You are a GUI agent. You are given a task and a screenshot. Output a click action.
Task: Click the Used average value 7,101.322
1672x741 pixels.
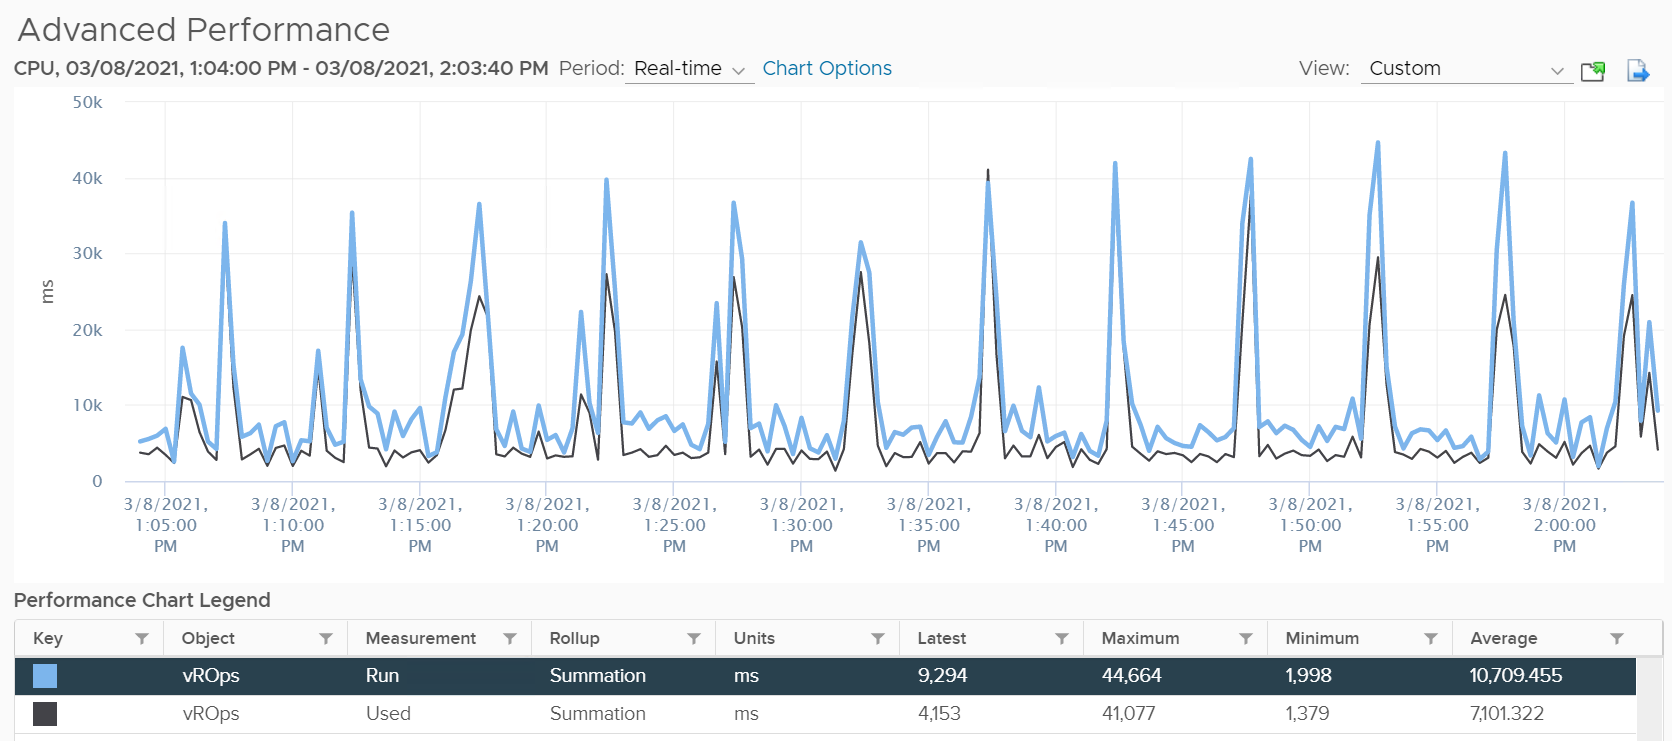tap(1507, 714)
